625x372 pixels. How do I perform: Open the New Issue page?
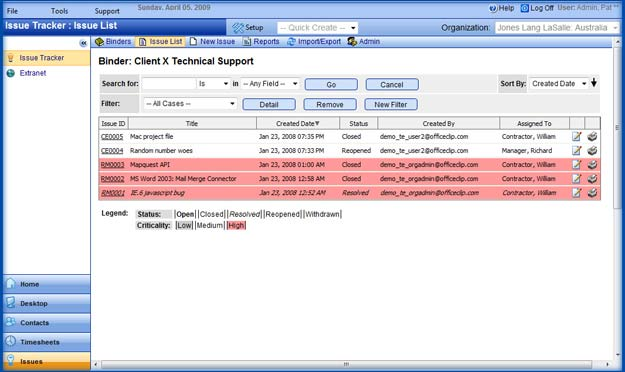point(212,41)
